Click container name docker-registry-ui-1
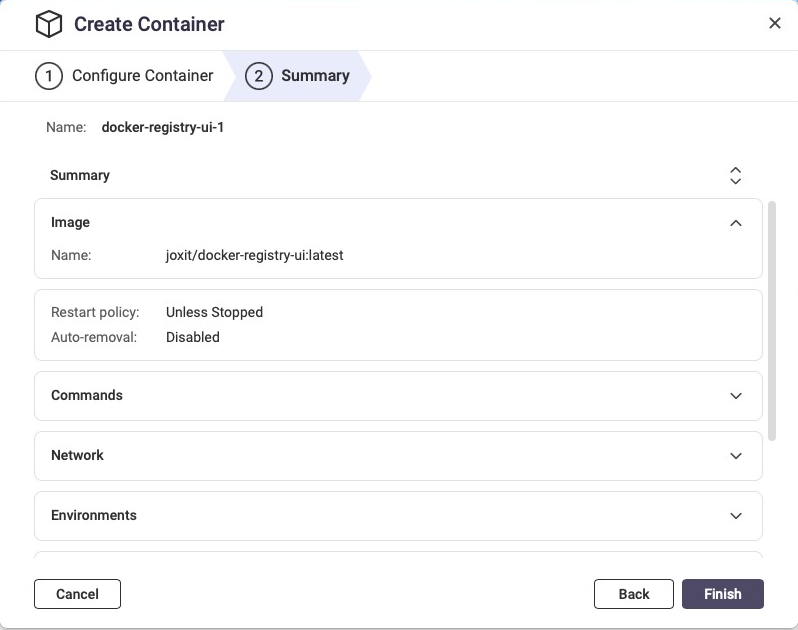 pyautogui.click(x=162, y=127)
